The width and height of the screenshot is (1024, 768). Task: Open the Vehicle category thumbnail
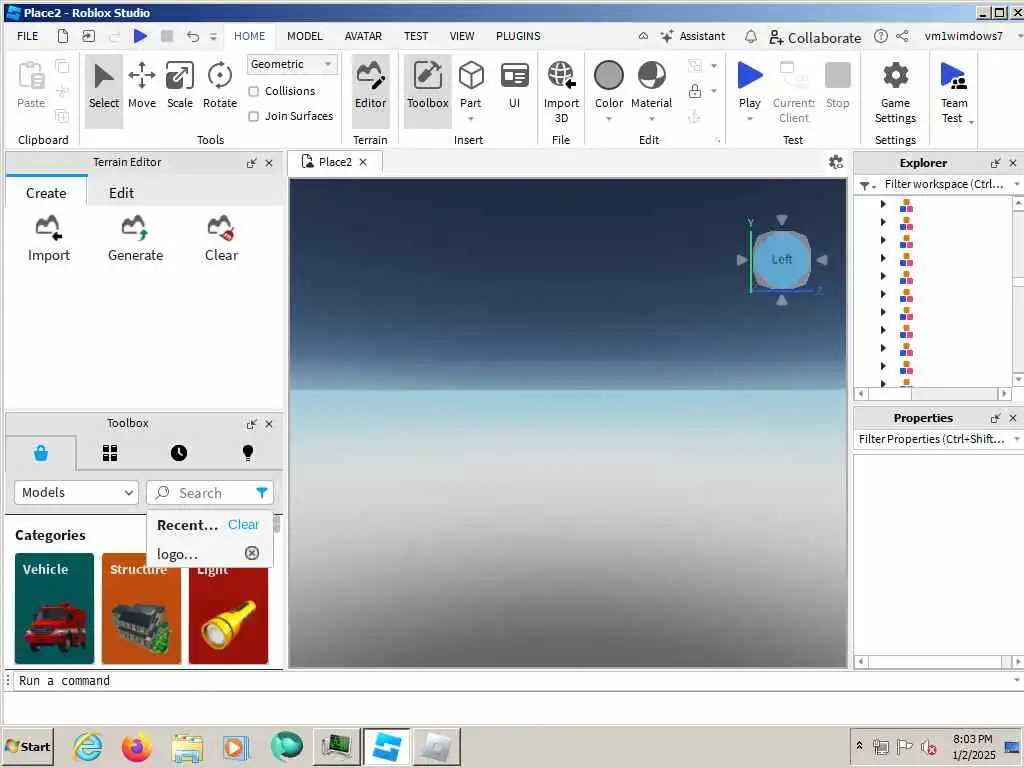pos(54,608)
